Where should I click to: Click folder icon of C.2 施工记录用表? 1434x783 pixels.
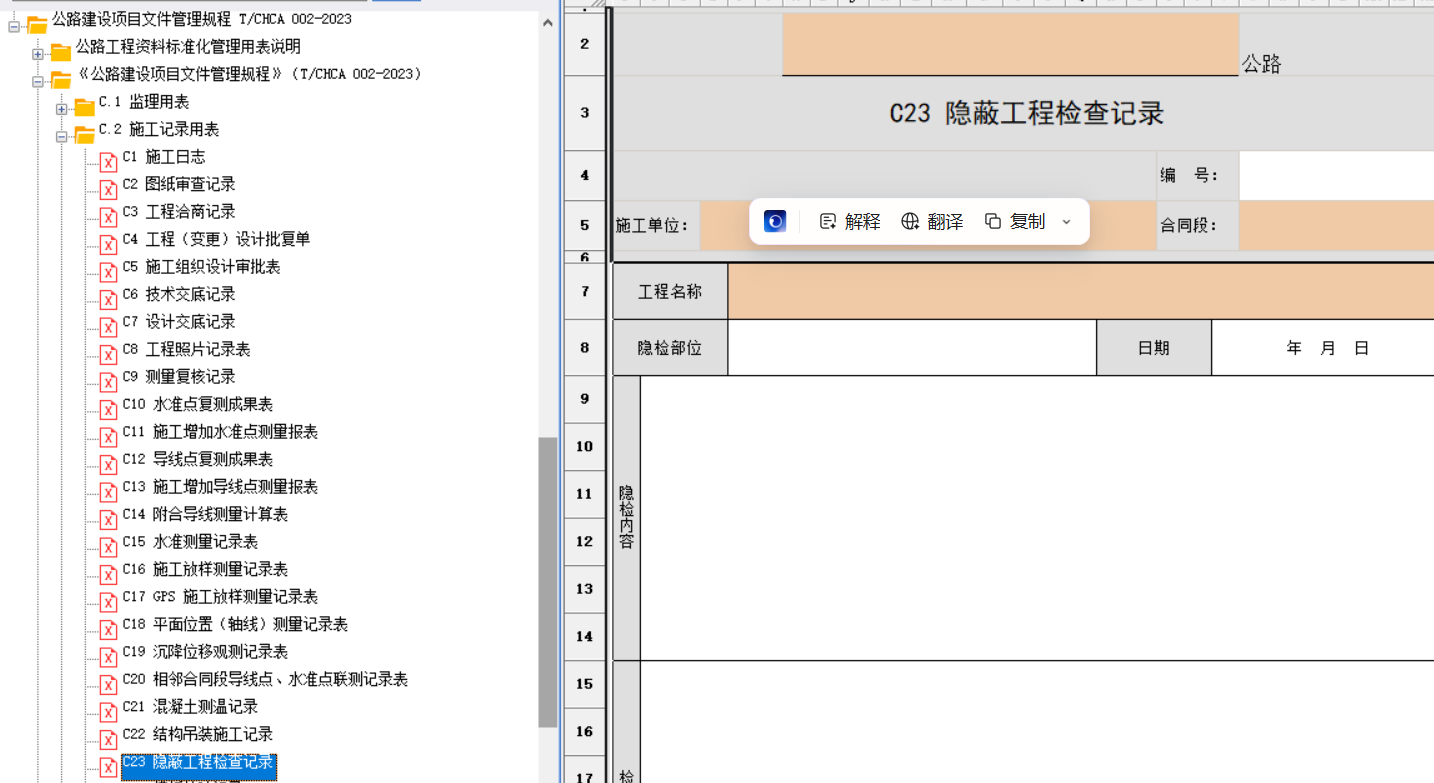(84, 134)
